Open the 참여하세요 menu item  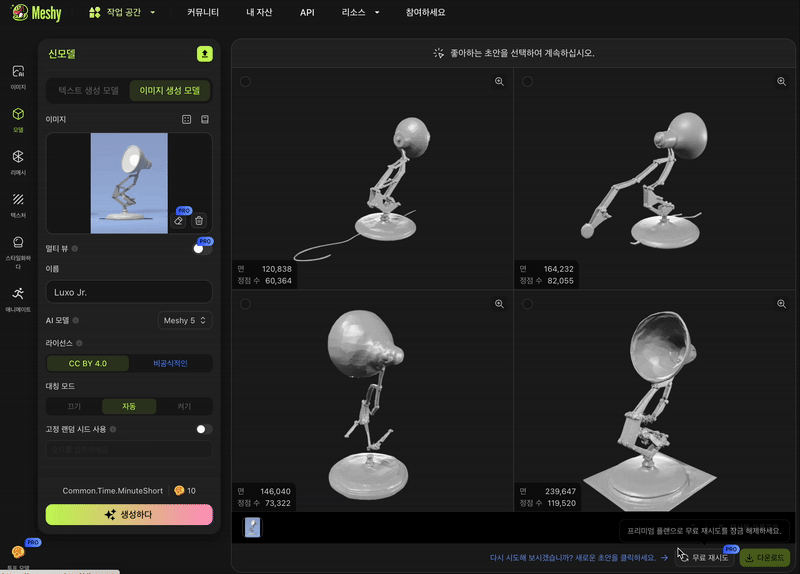pos(425,12)
